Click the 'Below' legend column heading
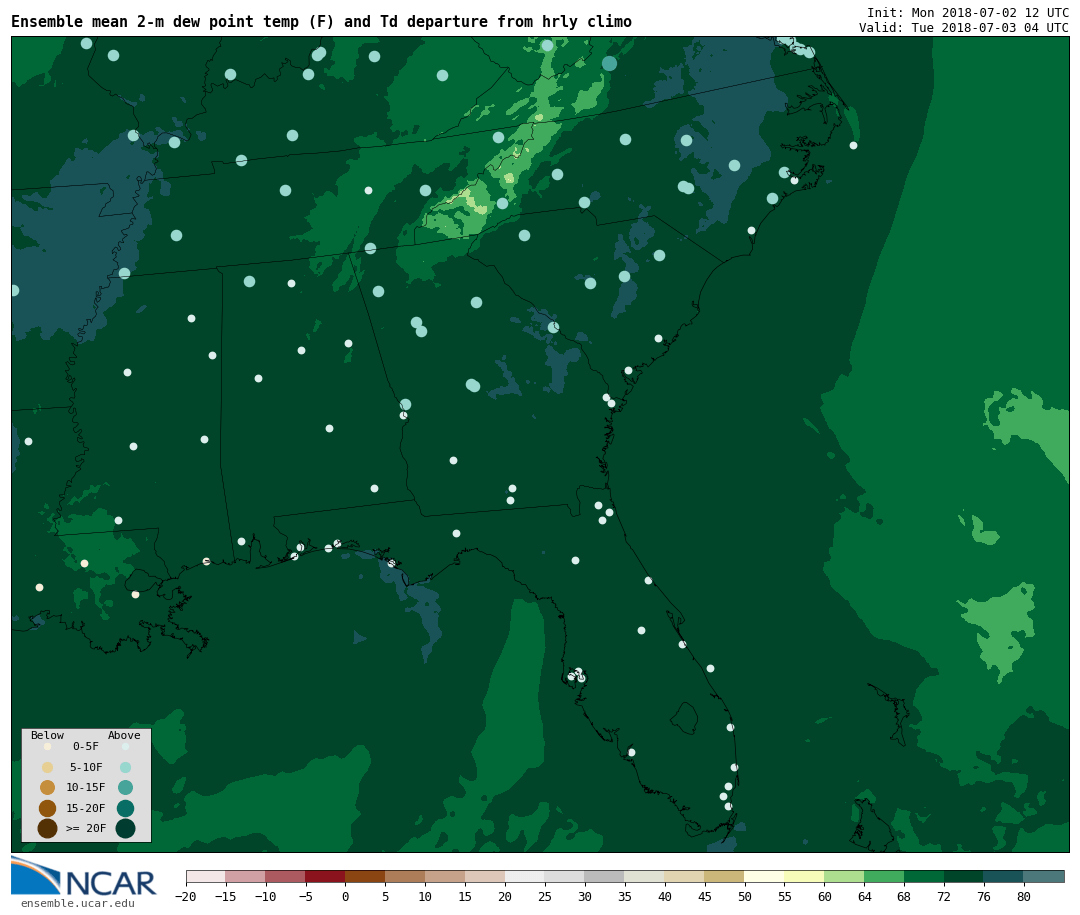 point(48,735)
